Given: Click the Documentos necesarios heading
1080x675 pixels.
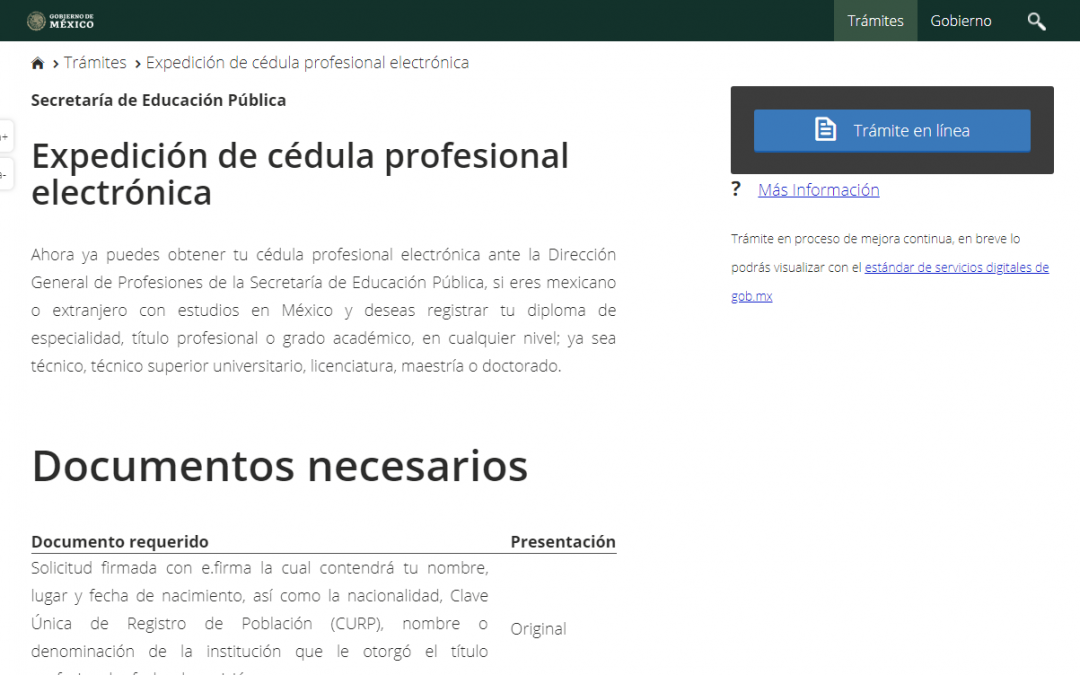Looking at the screenshot, I should 280,466.
